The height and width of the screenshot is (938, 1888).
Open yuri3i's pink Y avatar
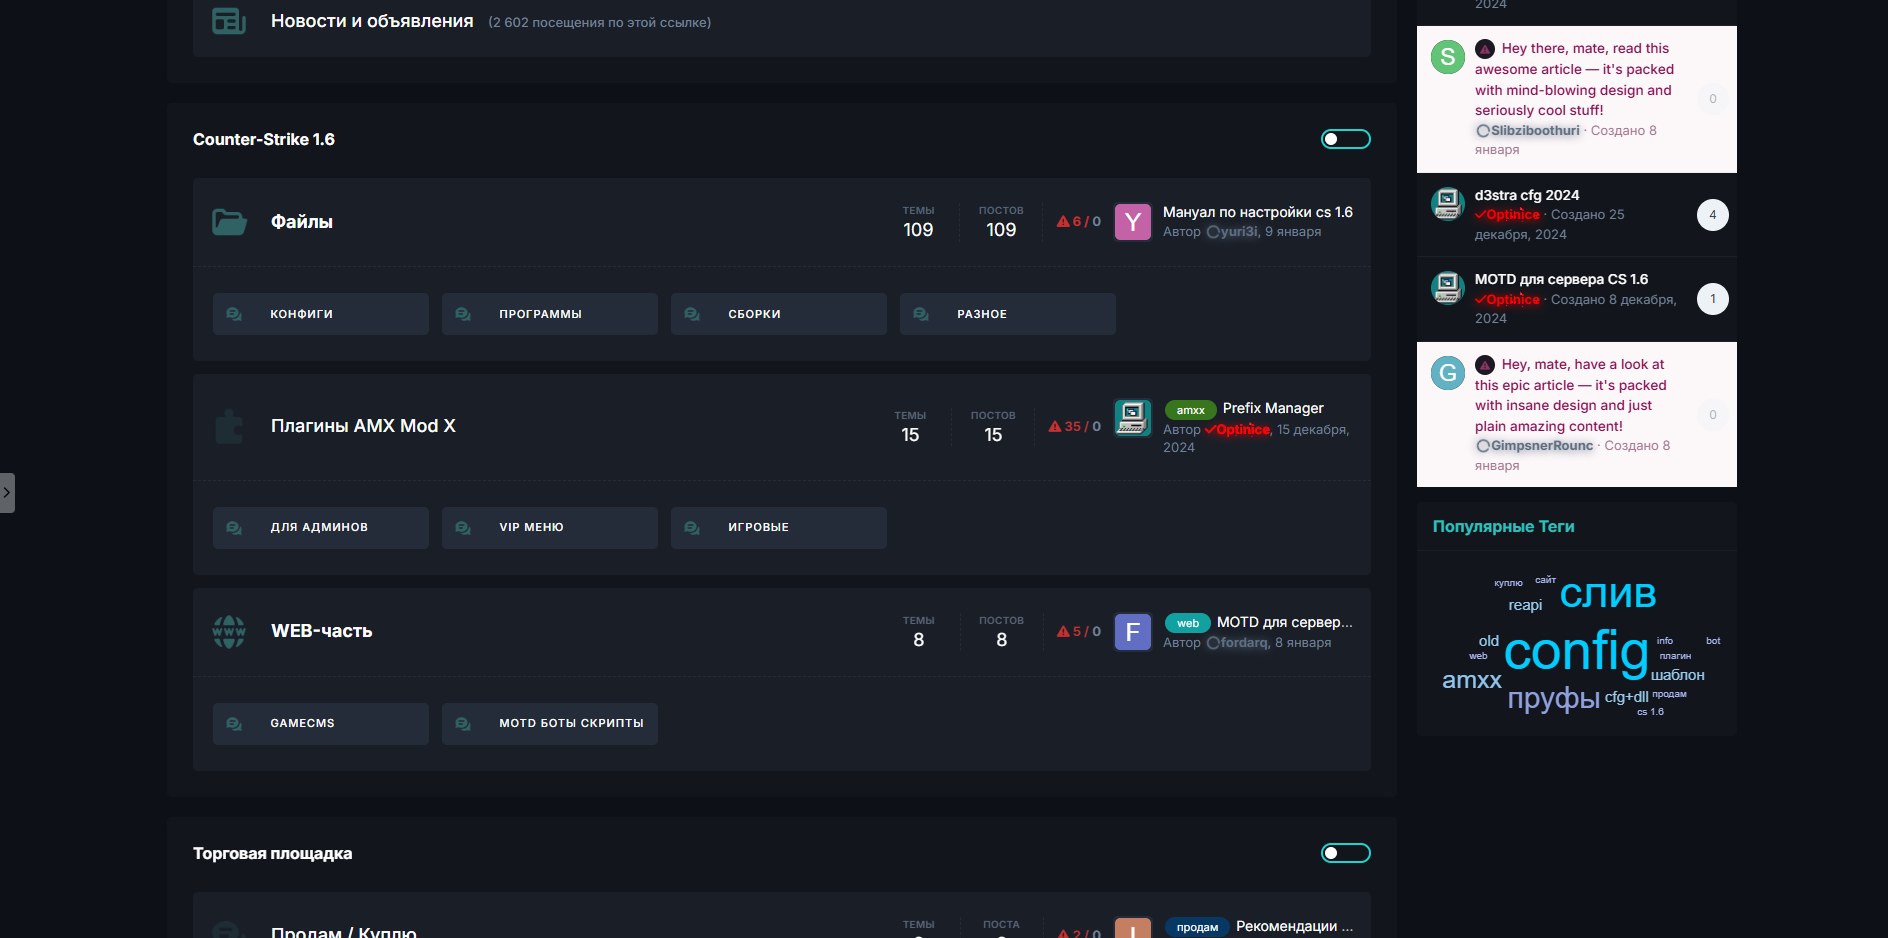[x=1132, y=222]
